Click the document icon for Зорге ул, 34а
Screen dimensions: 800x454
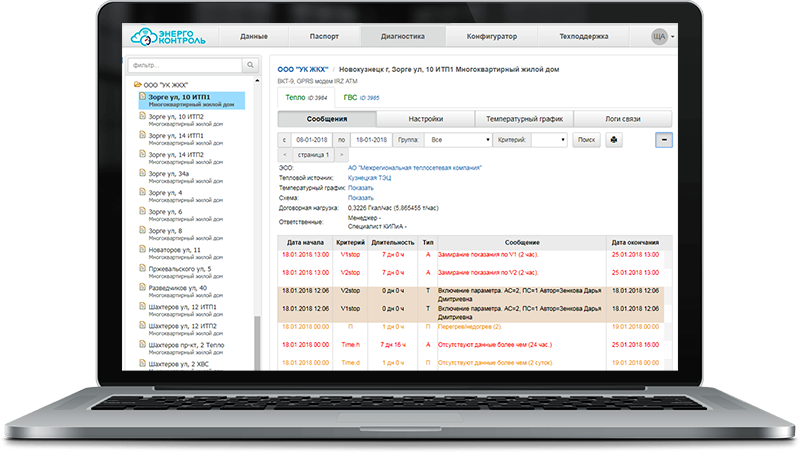(x=143, y=173)
